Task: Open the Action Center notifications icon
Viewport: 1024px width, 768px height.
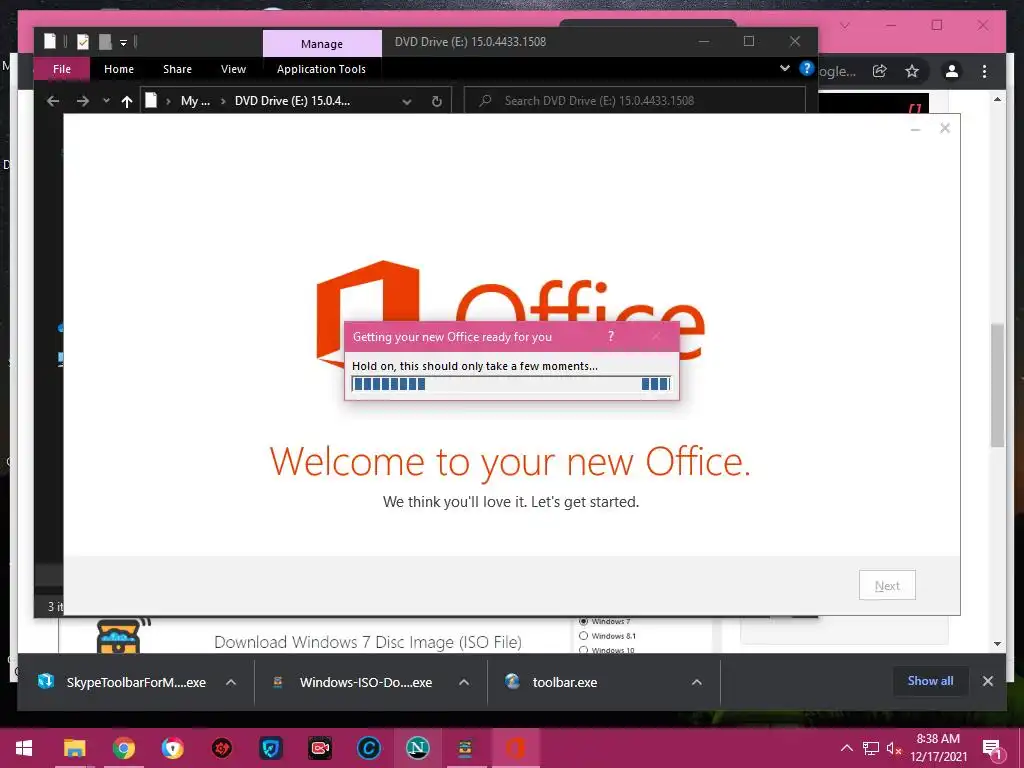Action: (x=992, y=748)
